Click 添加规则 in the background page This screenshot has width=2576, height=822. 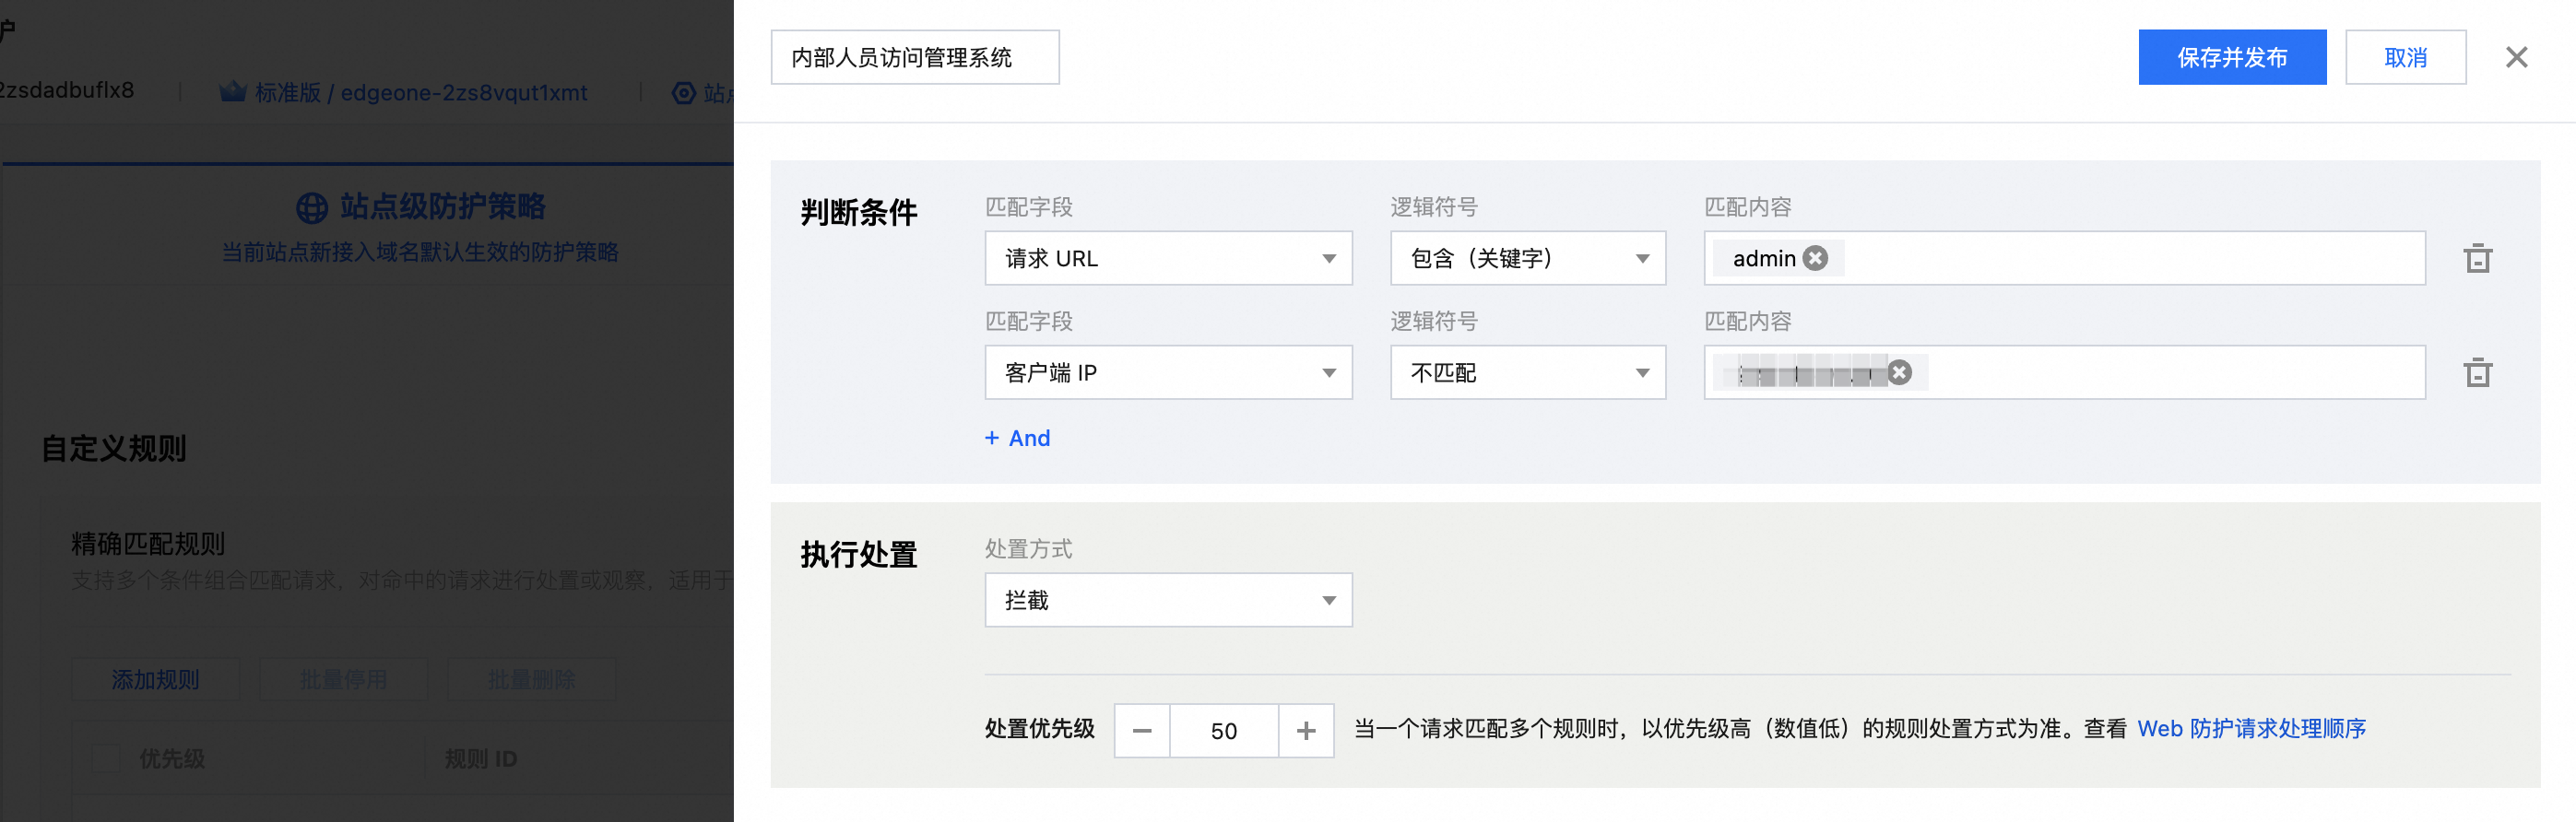click(155, 680)
